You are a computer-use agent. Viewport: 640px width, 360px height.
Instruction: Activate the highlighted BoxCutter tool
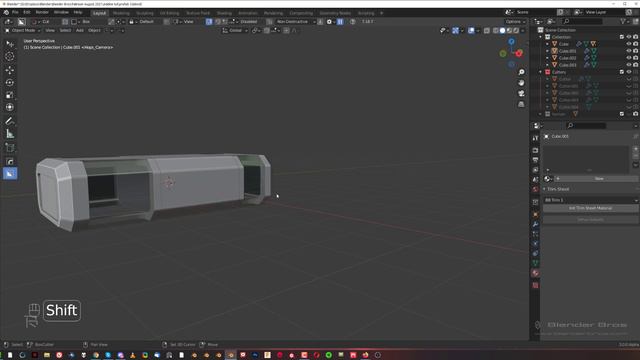pos(10,173)
